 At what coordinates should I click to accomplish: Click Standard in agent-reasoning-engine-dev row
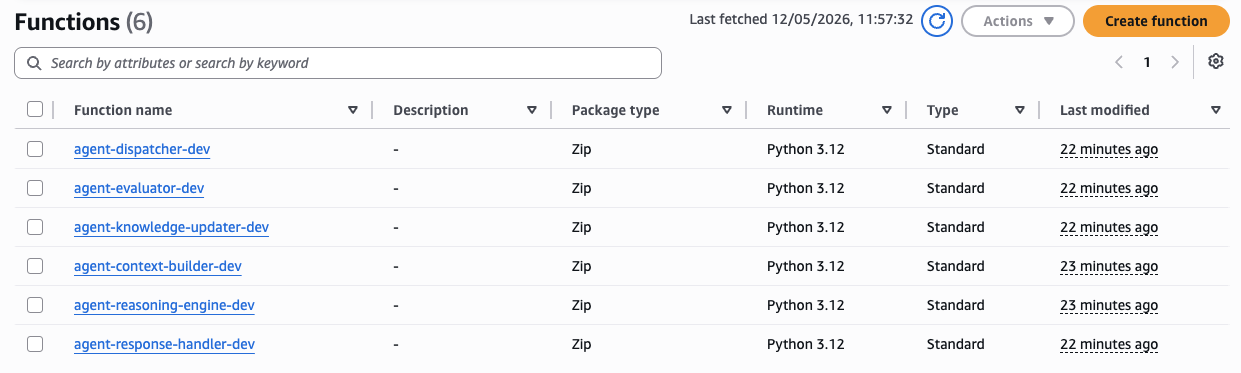956,305
